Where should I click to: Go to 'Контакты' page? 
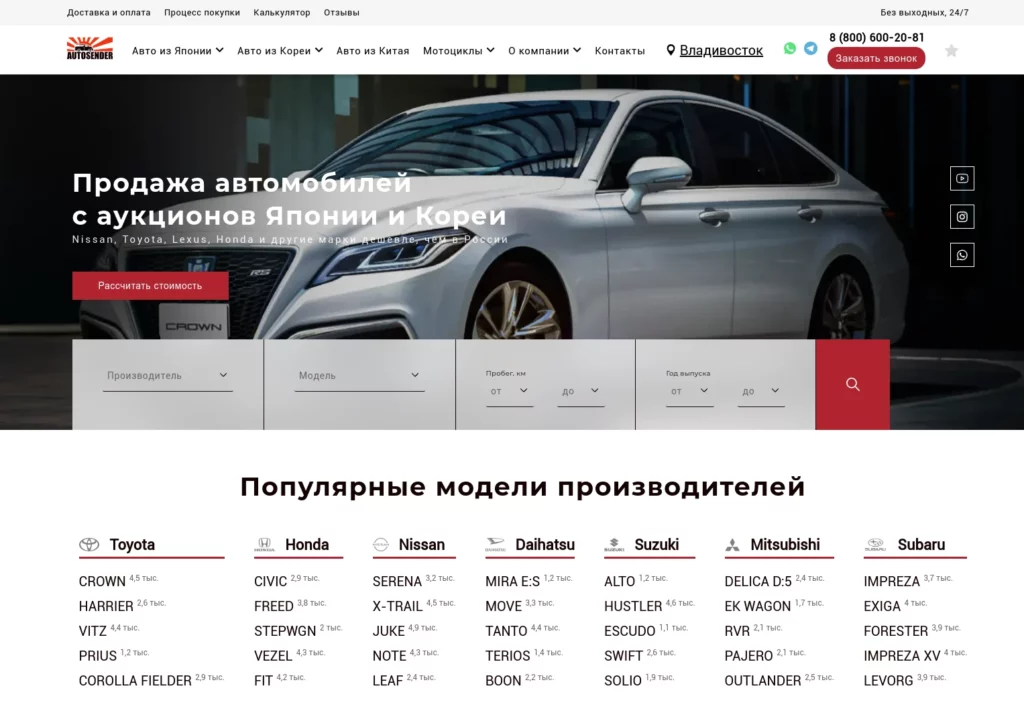tap(620, 50)
